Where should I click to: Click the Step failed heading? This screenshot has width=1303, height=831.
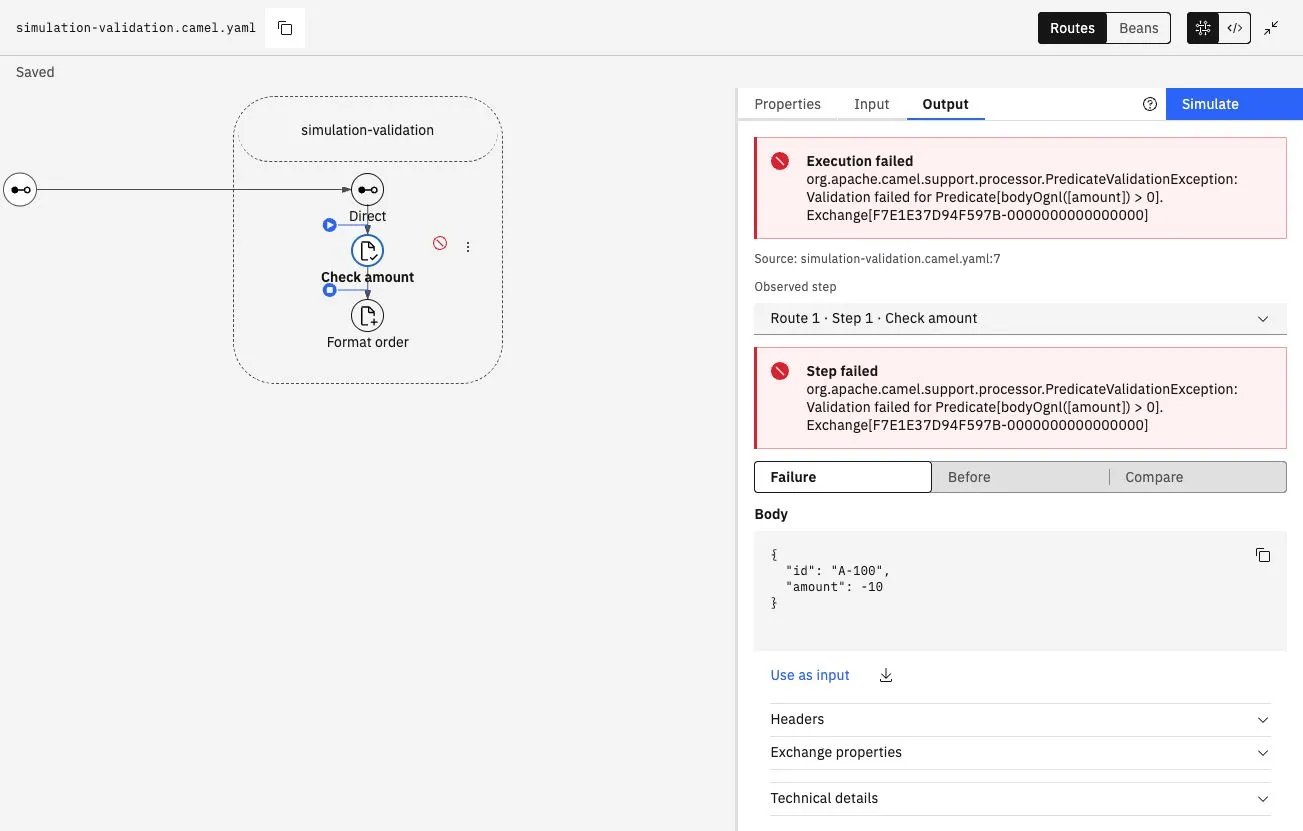(842, 371)
